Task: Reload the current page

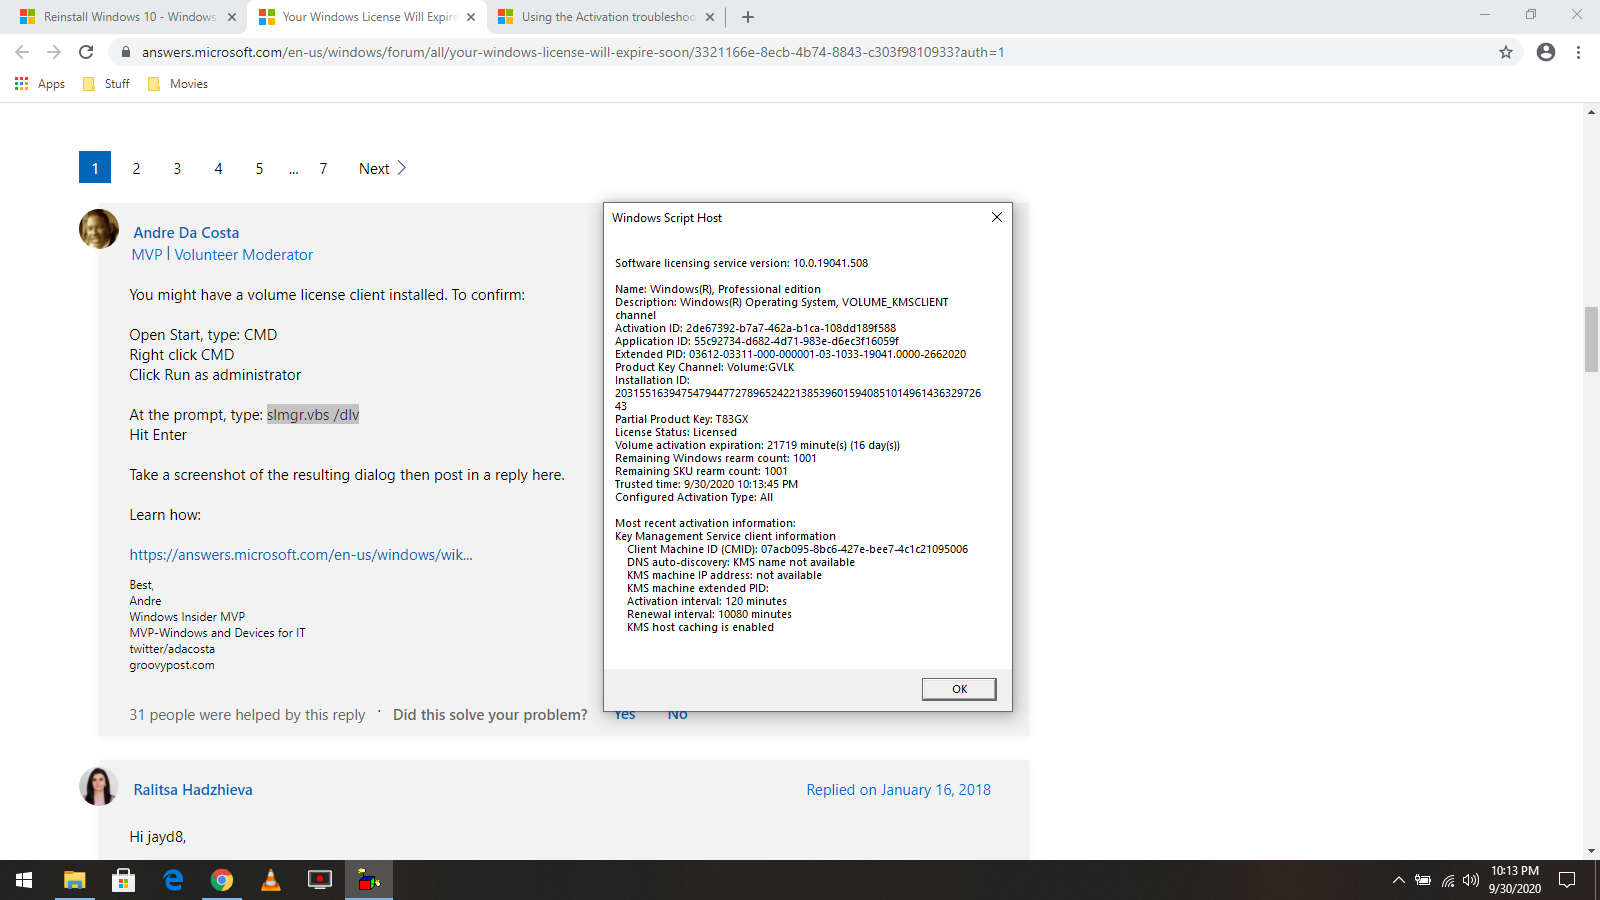Action: [x=86, y=52]
